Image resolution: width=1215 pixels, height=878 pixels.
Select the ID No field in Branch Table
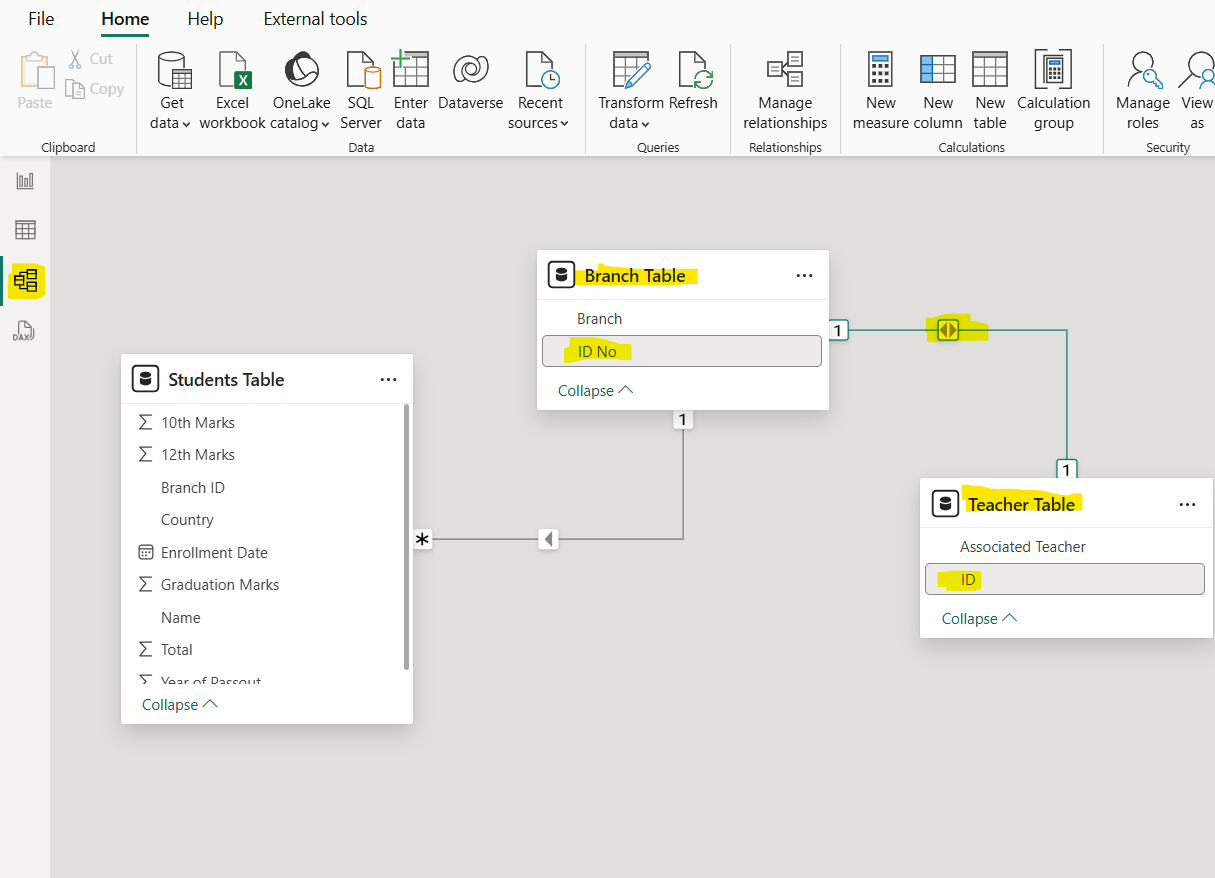[x=681, y=351]
